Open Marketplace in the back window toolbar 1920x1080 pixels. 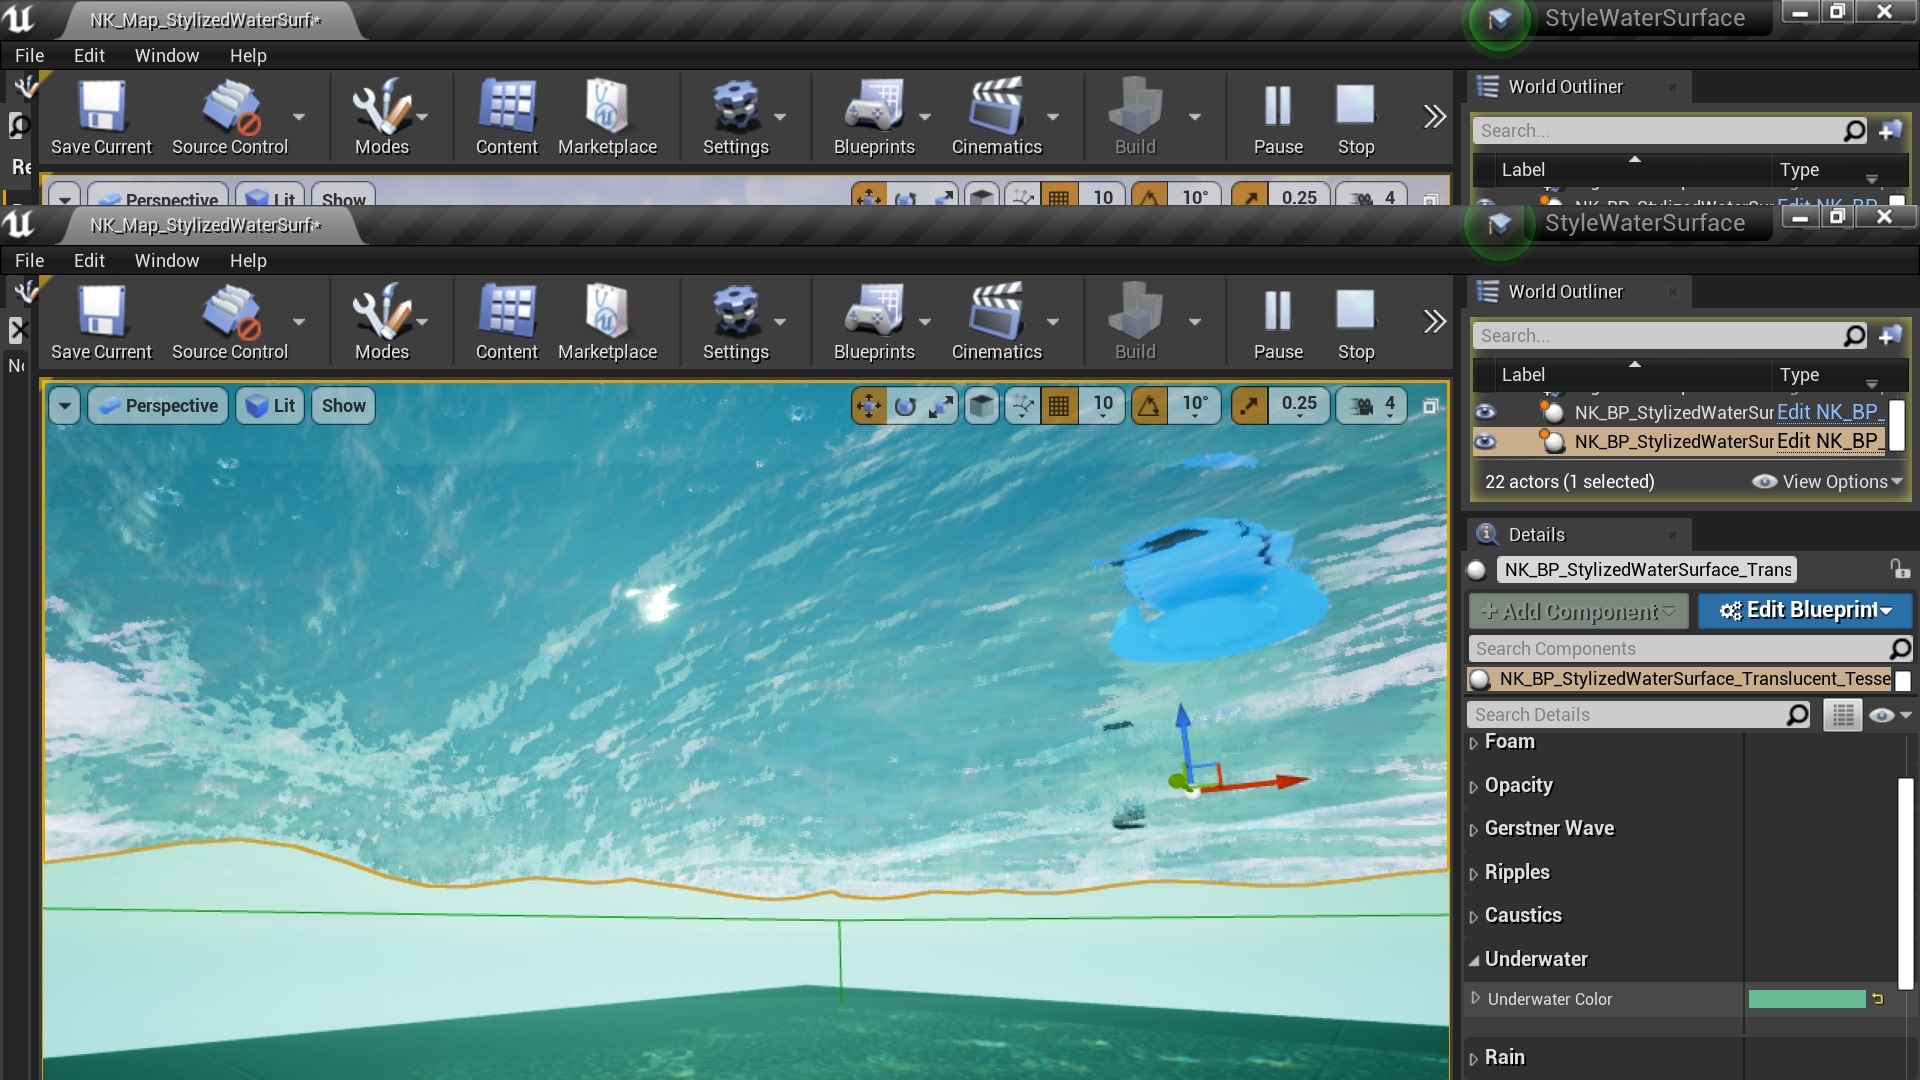[607, 117]
